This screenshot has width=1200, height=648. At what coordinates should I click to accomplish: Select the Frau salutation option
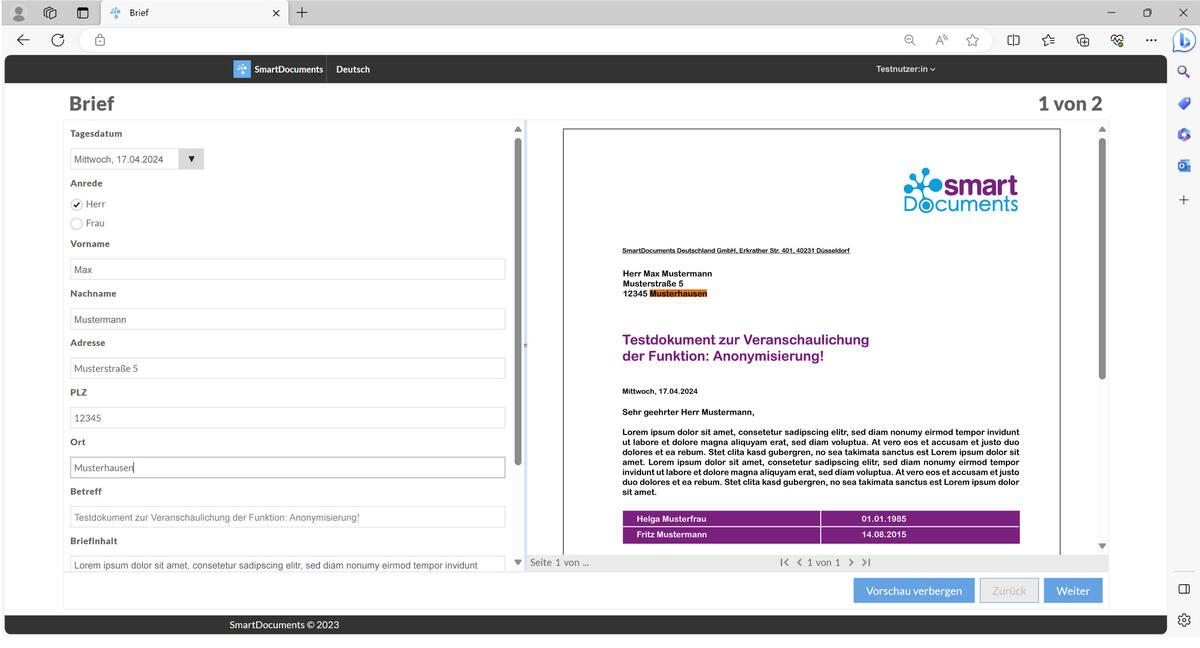[x=76, y=223]
